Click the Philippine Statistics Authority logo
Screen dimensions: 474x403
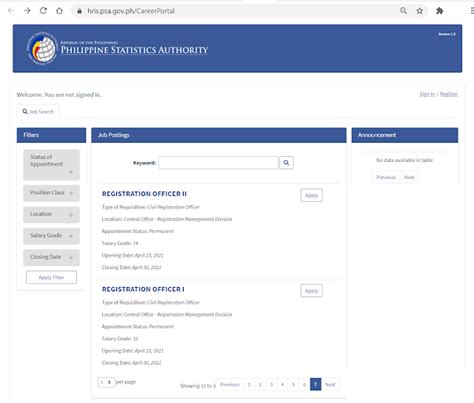click(42, 48)
